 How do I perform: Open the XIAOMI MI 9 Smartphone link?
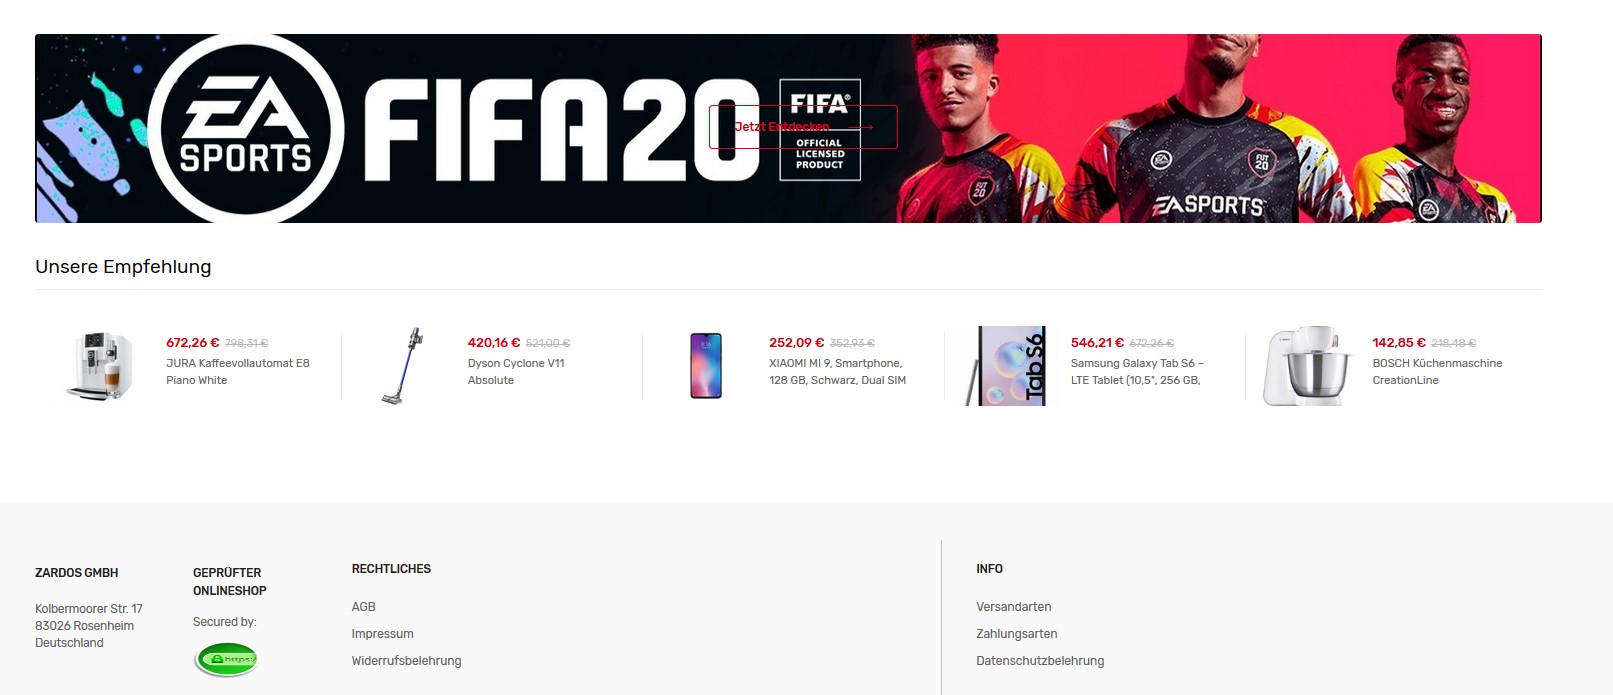(x=837, y=371)
